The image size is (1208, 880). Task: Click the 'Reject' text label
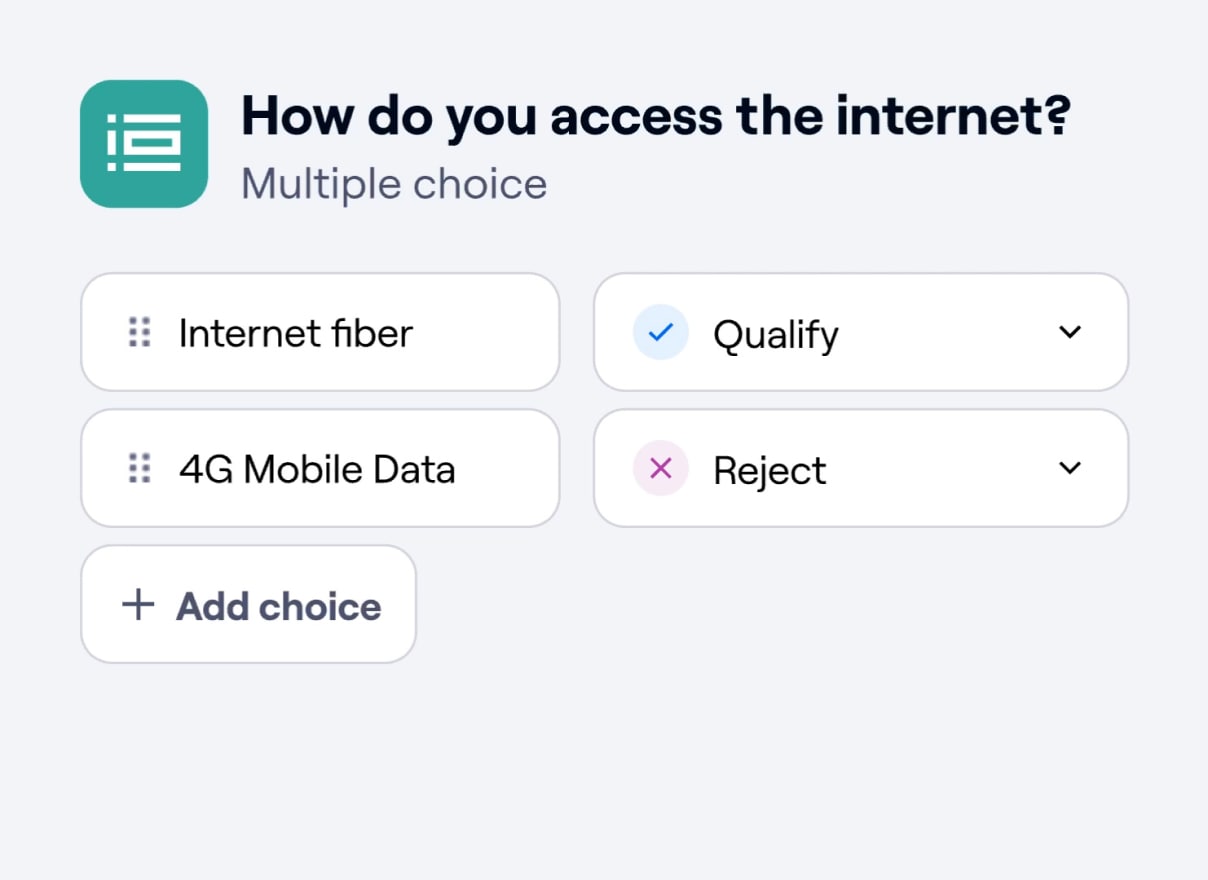pyautogui.click(x=769, y=470)
